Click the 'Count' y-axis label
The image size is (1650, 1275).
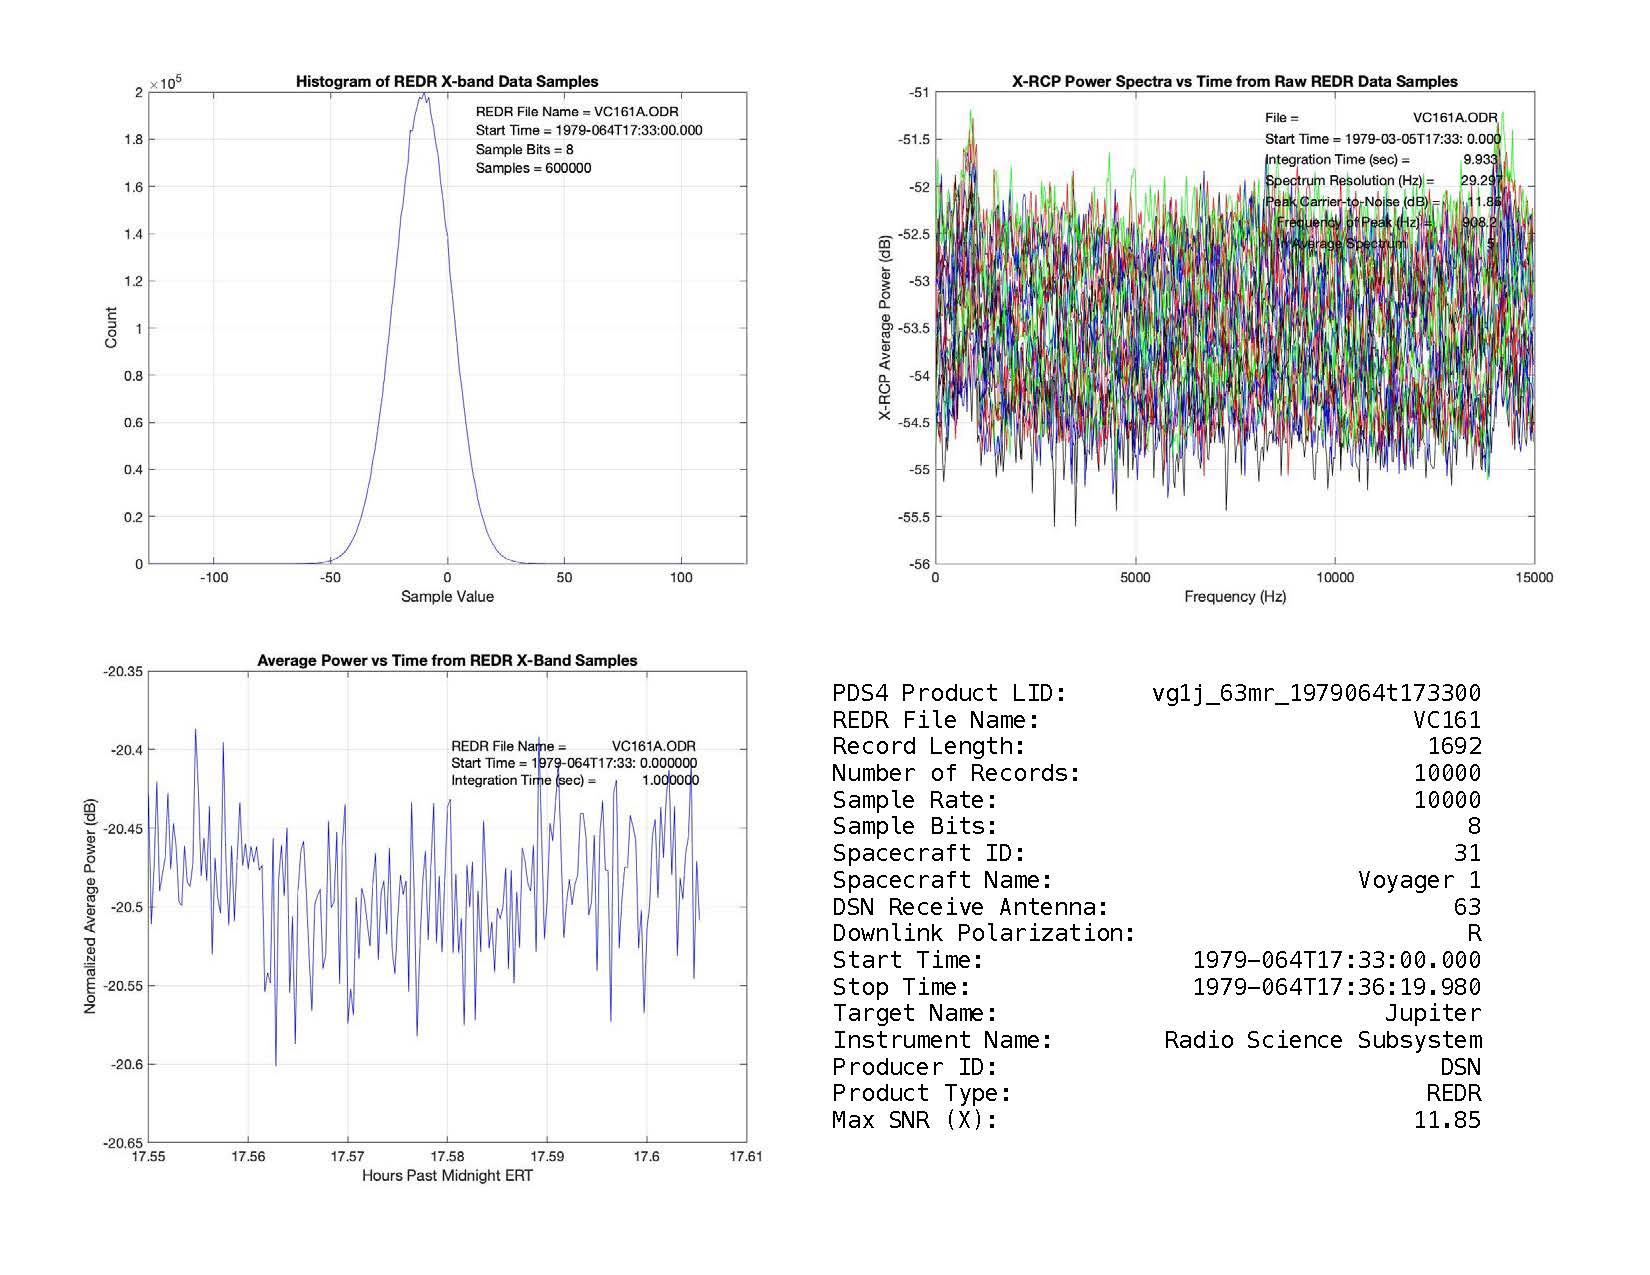pos(111,328)
